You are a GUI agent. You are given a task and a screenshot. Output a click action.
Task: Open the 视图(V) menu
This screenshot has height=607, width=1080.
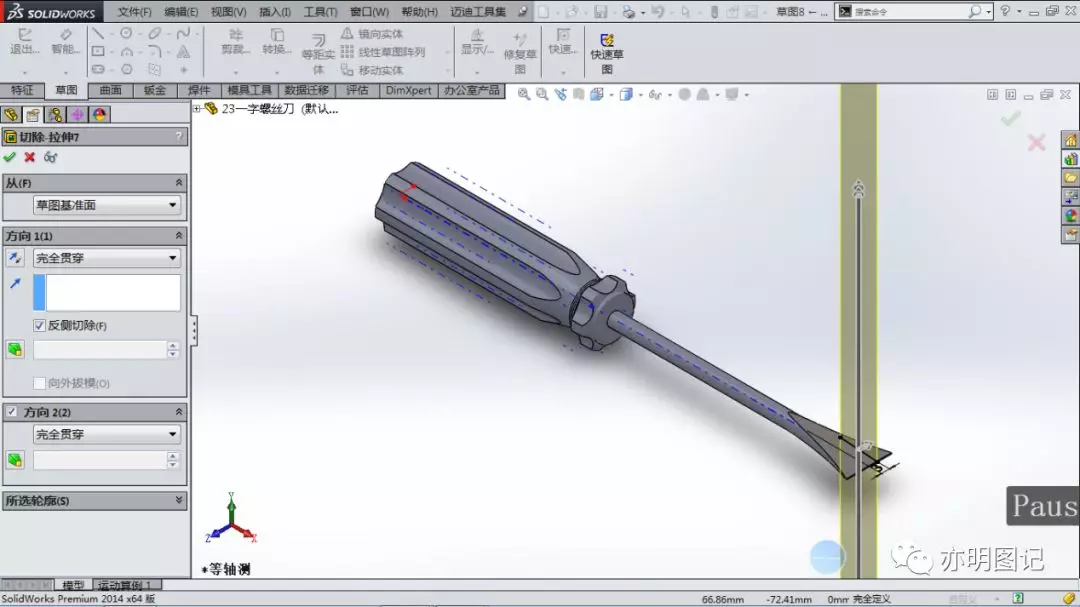coord(228,12)
